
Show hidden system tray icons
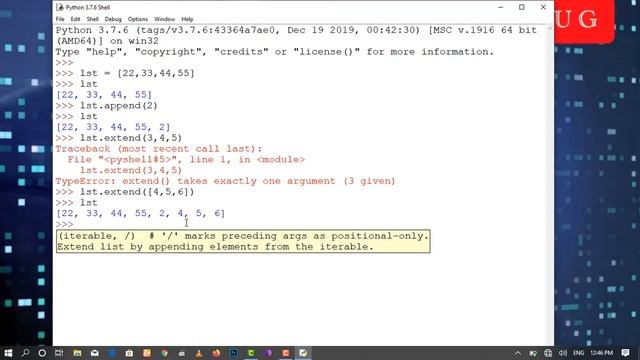coord(518,353)
